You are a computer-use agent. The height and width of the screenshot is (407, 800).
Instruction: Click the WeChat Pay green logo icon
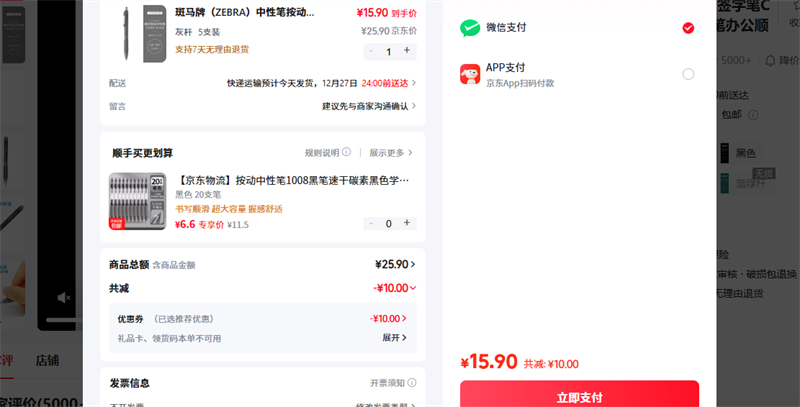[x=470, y=27]
